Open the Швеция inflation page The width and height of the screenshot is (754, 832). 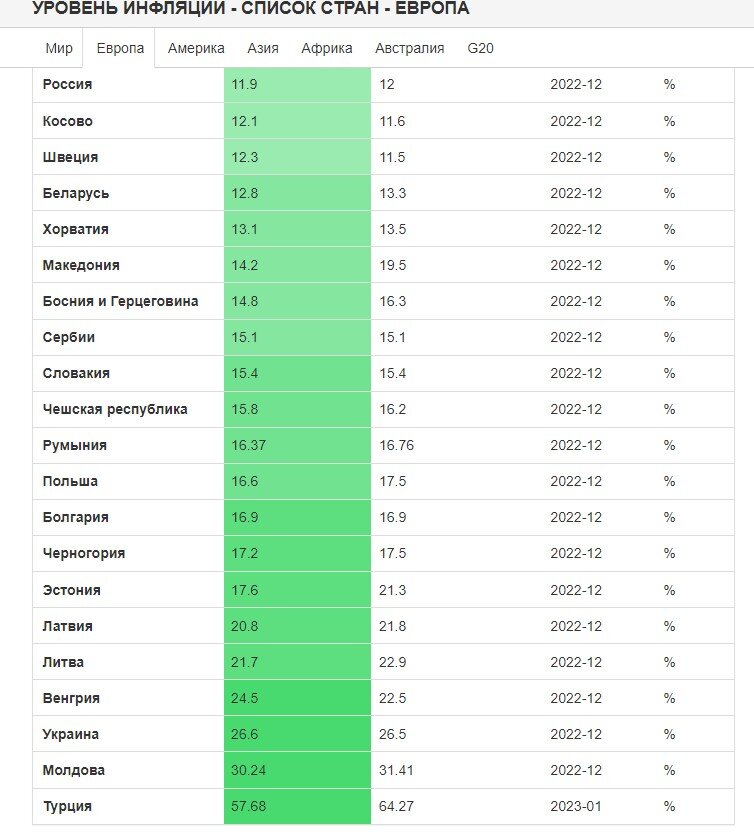(x=70, y=157)
